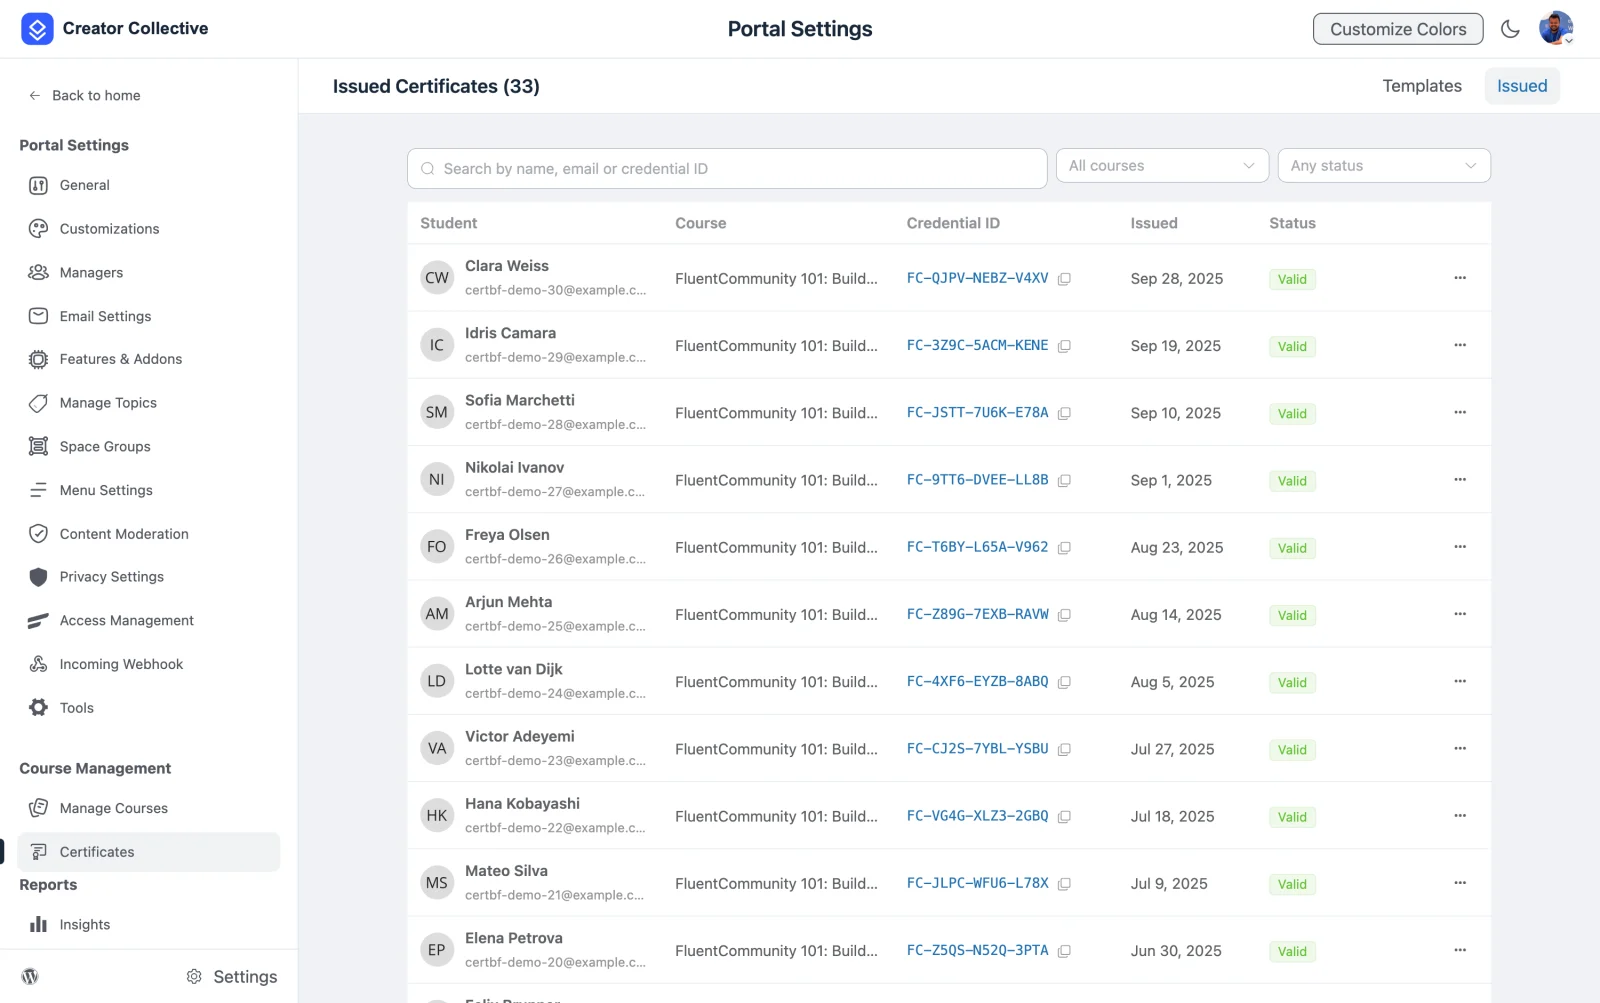Screen dimensions: 1600x1003
Task: Open Manage Topics tag icon
Action: pos(38,403)
